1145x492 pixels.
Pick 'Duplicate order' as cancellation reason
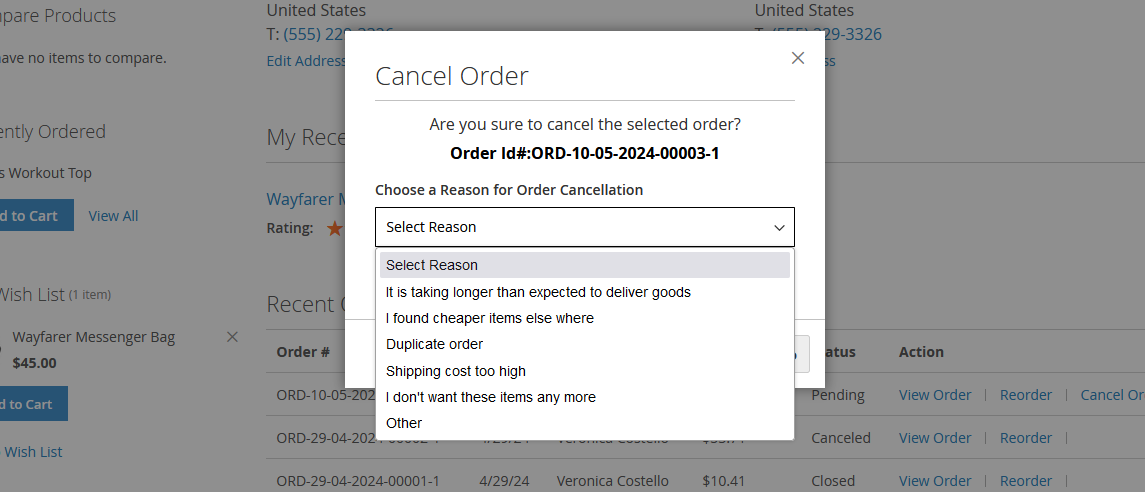[x=434, y=344]
